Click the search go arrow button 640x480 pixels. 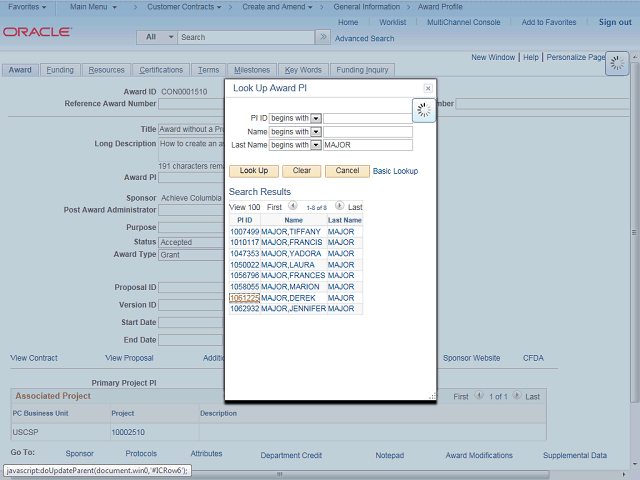point(322,37)
